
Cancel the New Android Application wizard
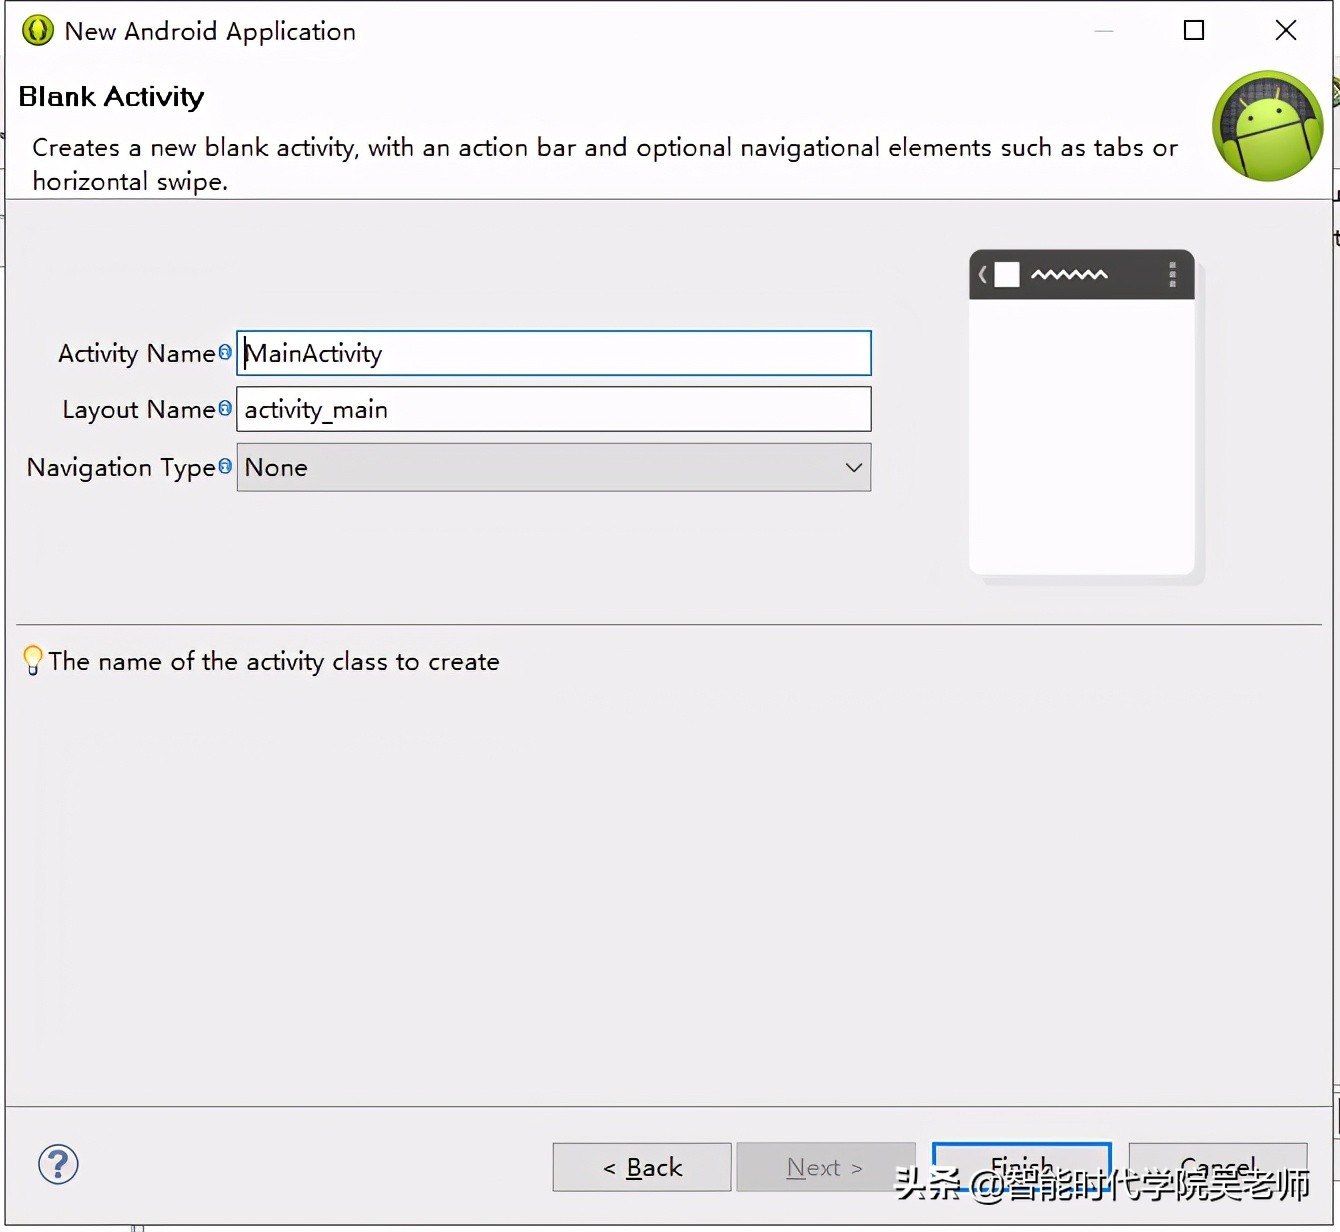tap(1218, 1167)
